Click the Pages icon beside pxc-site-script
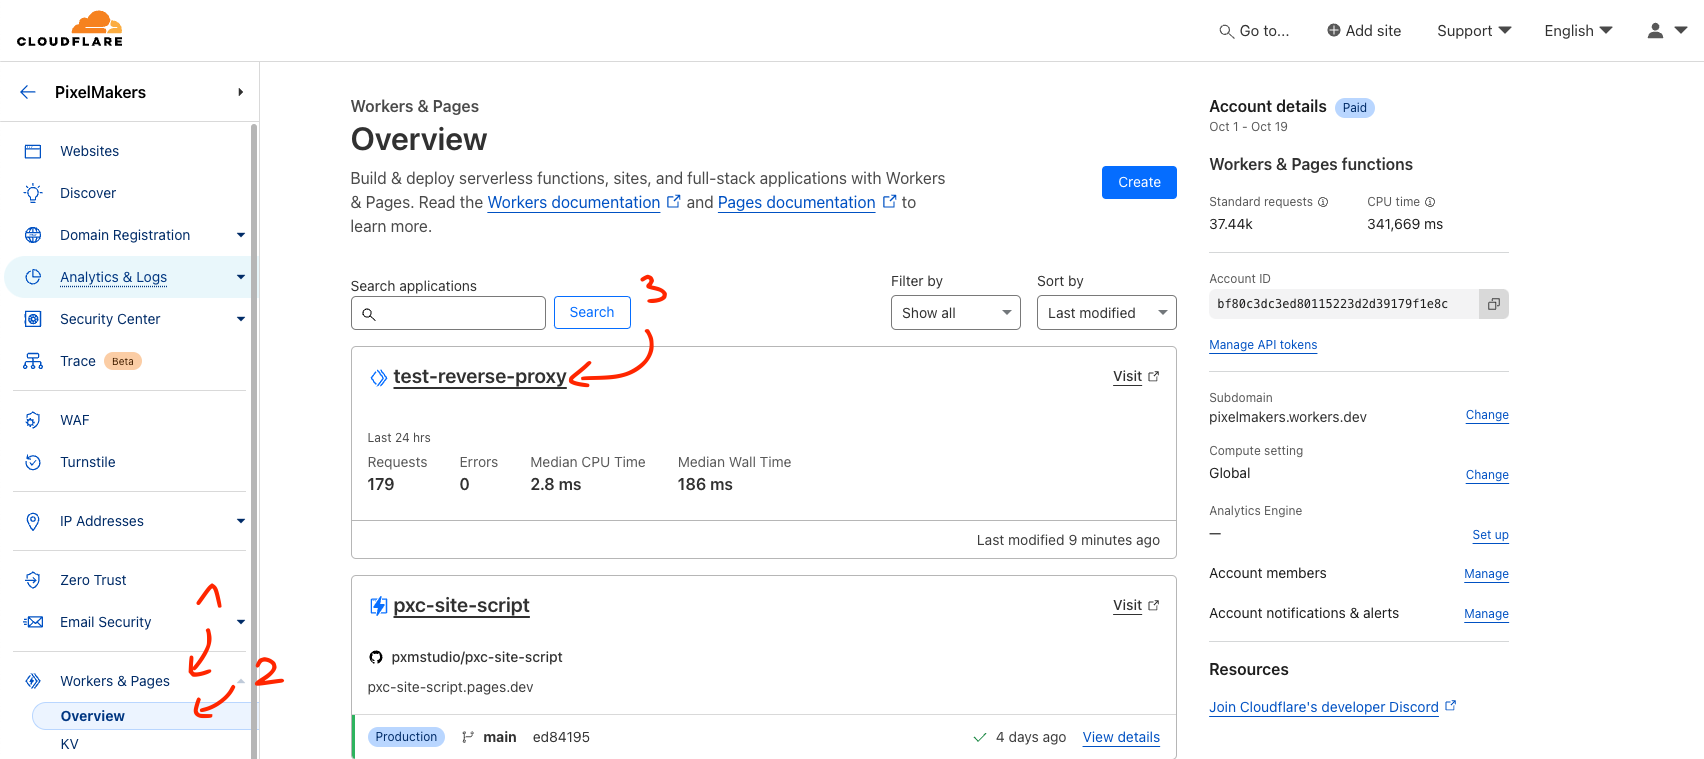 (379, 606)
